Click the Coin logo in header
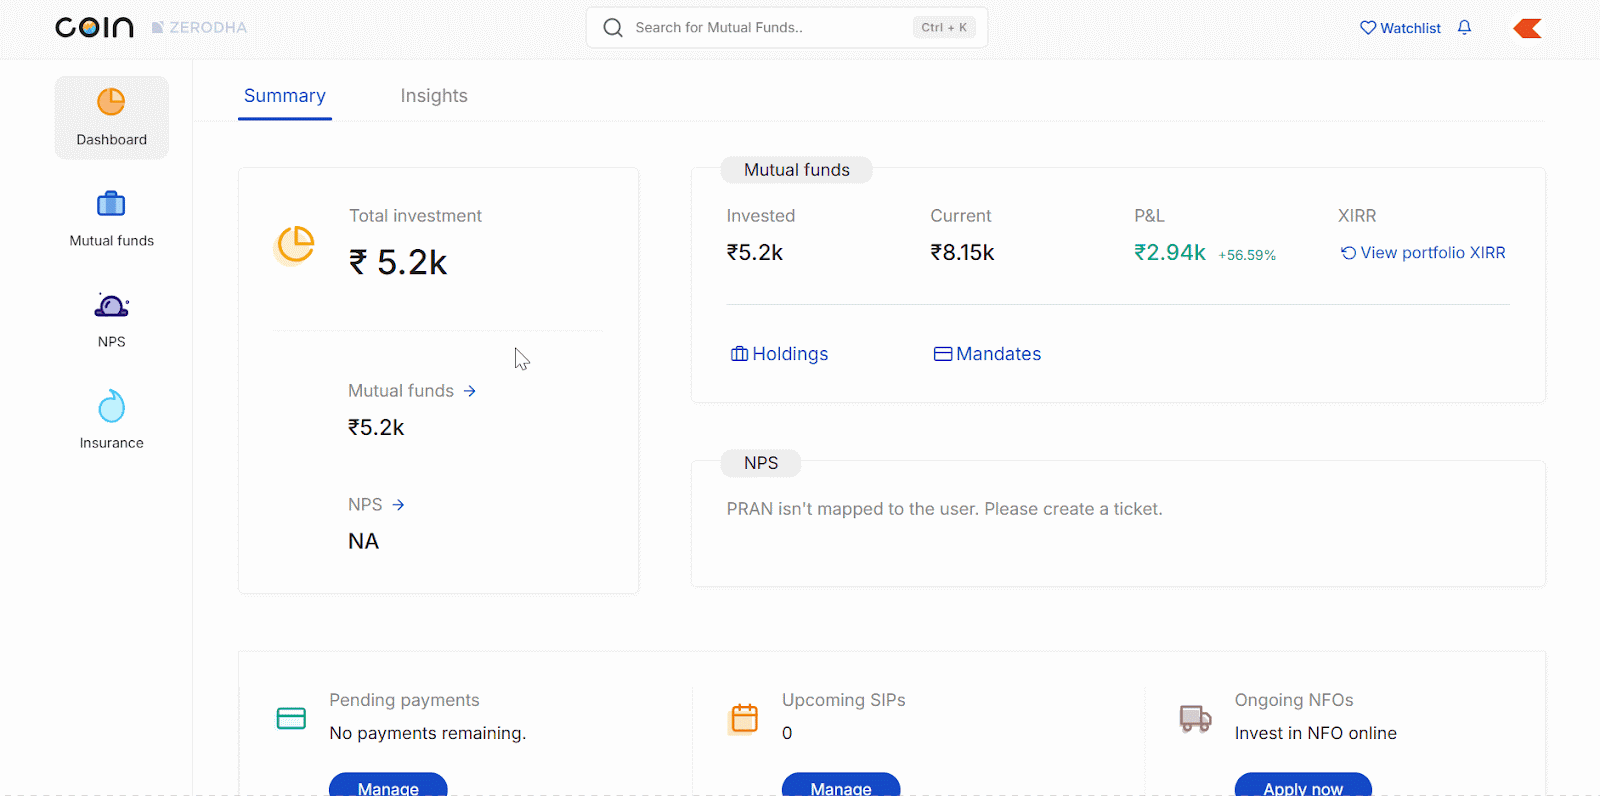The width and height of the screenshot is (1600, 796). [x=94, y=27]
